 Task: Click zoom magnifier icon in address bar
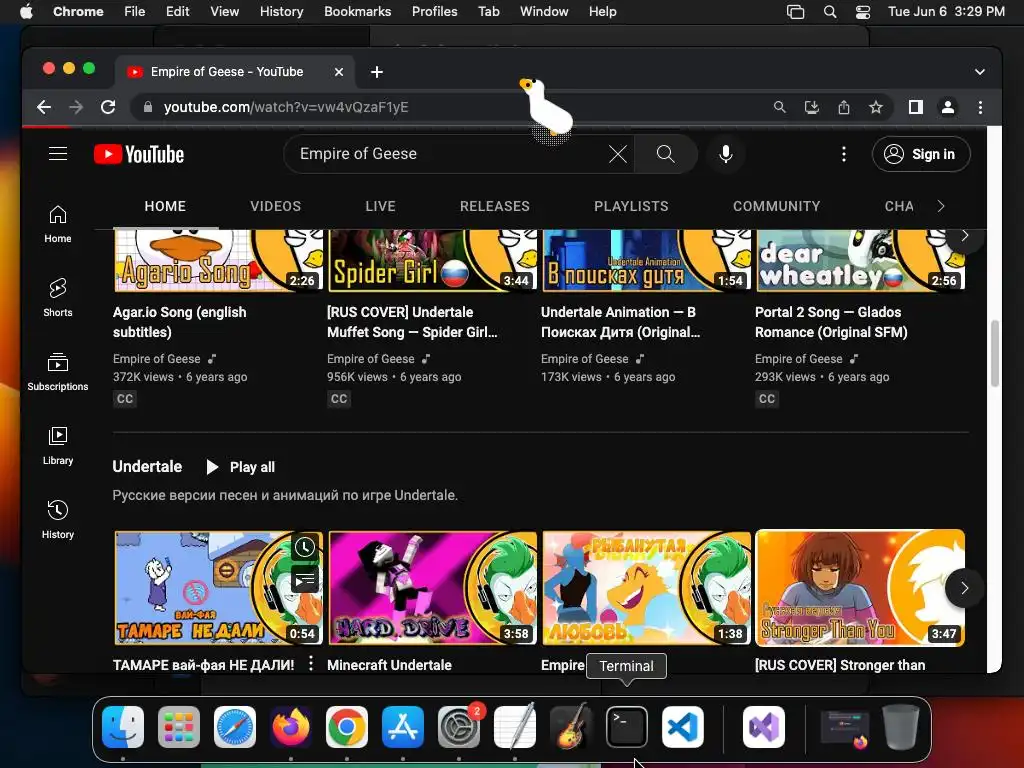point(780,107)
